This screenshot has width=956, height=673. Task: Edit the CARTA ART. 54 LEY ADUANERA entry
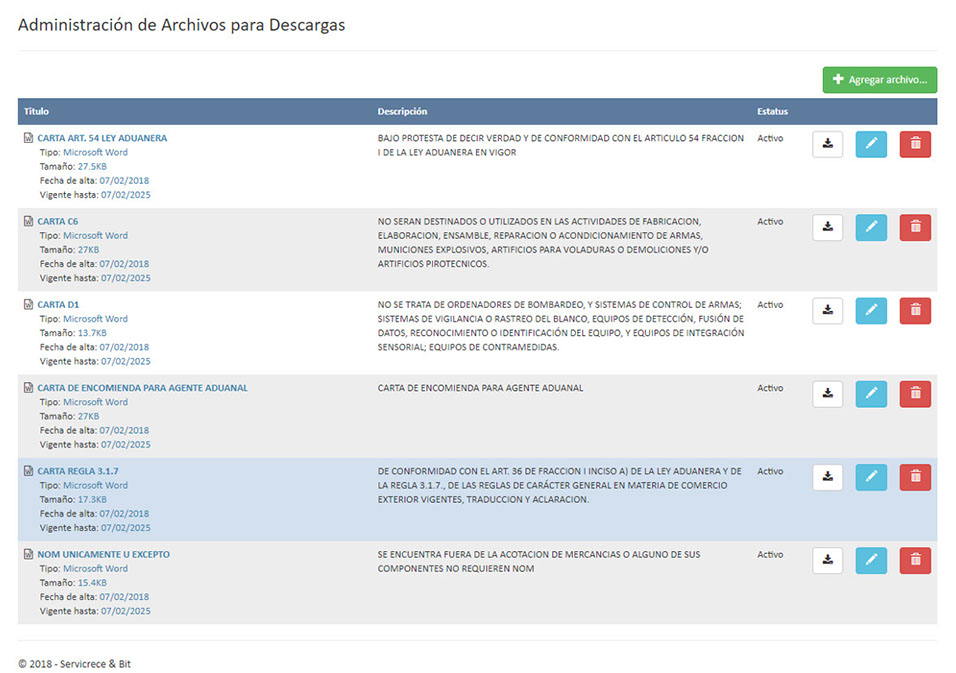click(871, 144)
